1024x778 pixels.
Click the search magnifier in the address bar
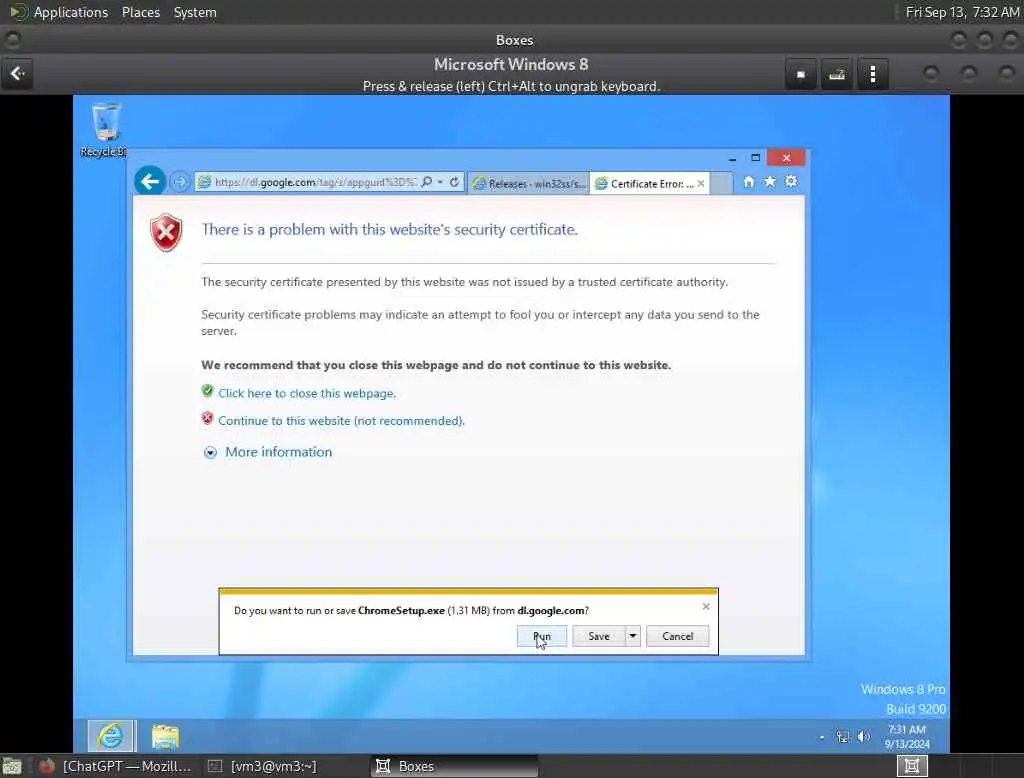pos(426,182)
